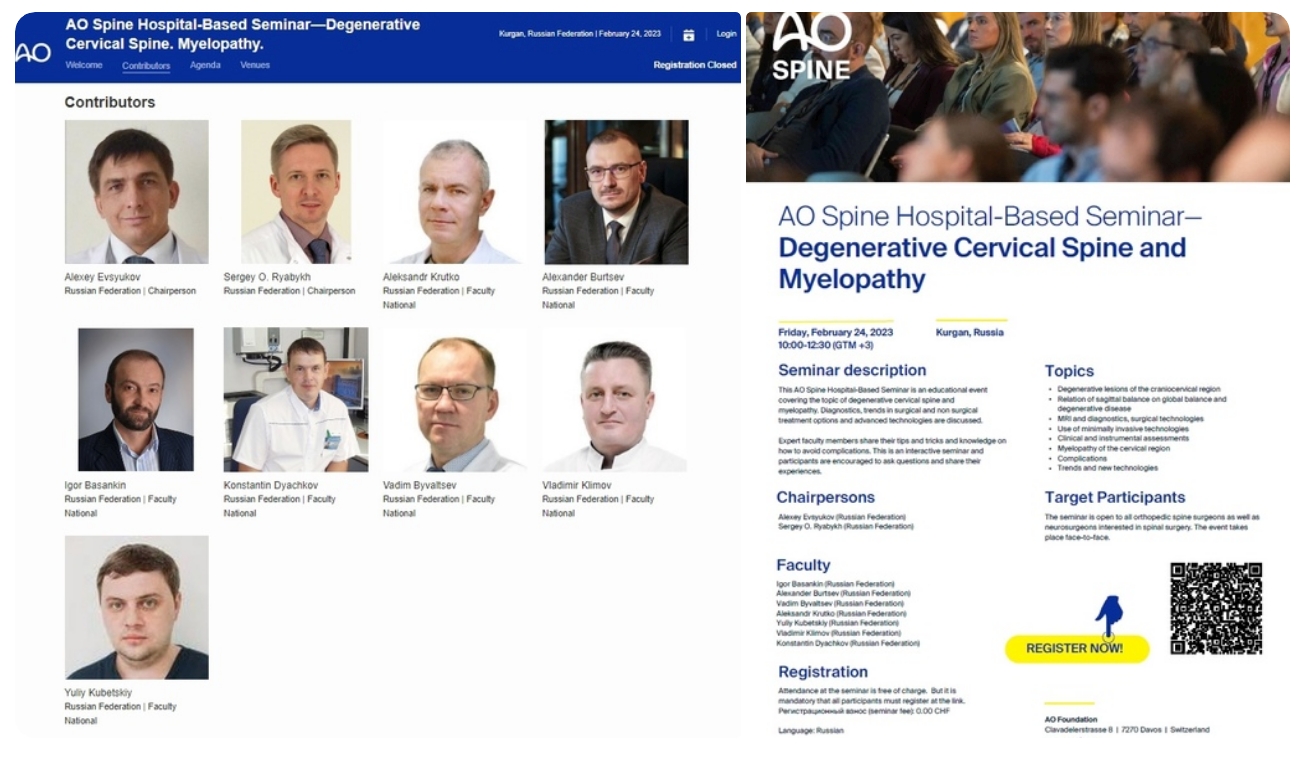1308x762 pixels.
Task: Open Vladimir Klimov's photo
Action: click(x=615, y=400)
